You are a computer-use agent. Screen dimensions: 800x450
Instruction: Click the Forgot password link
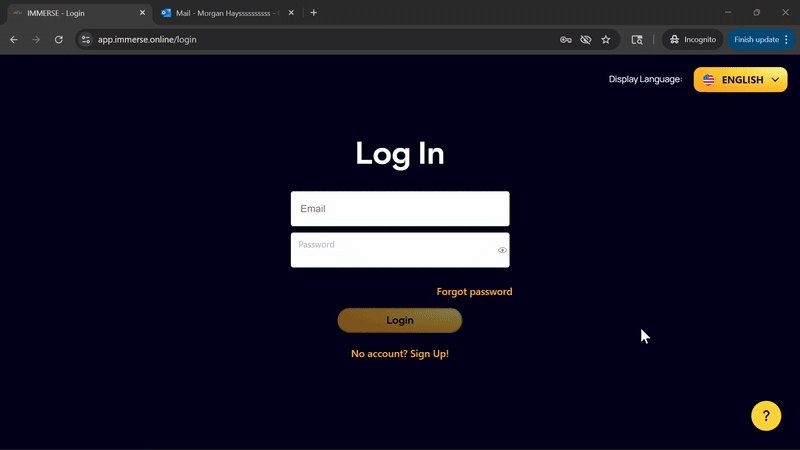coord(474,292)
